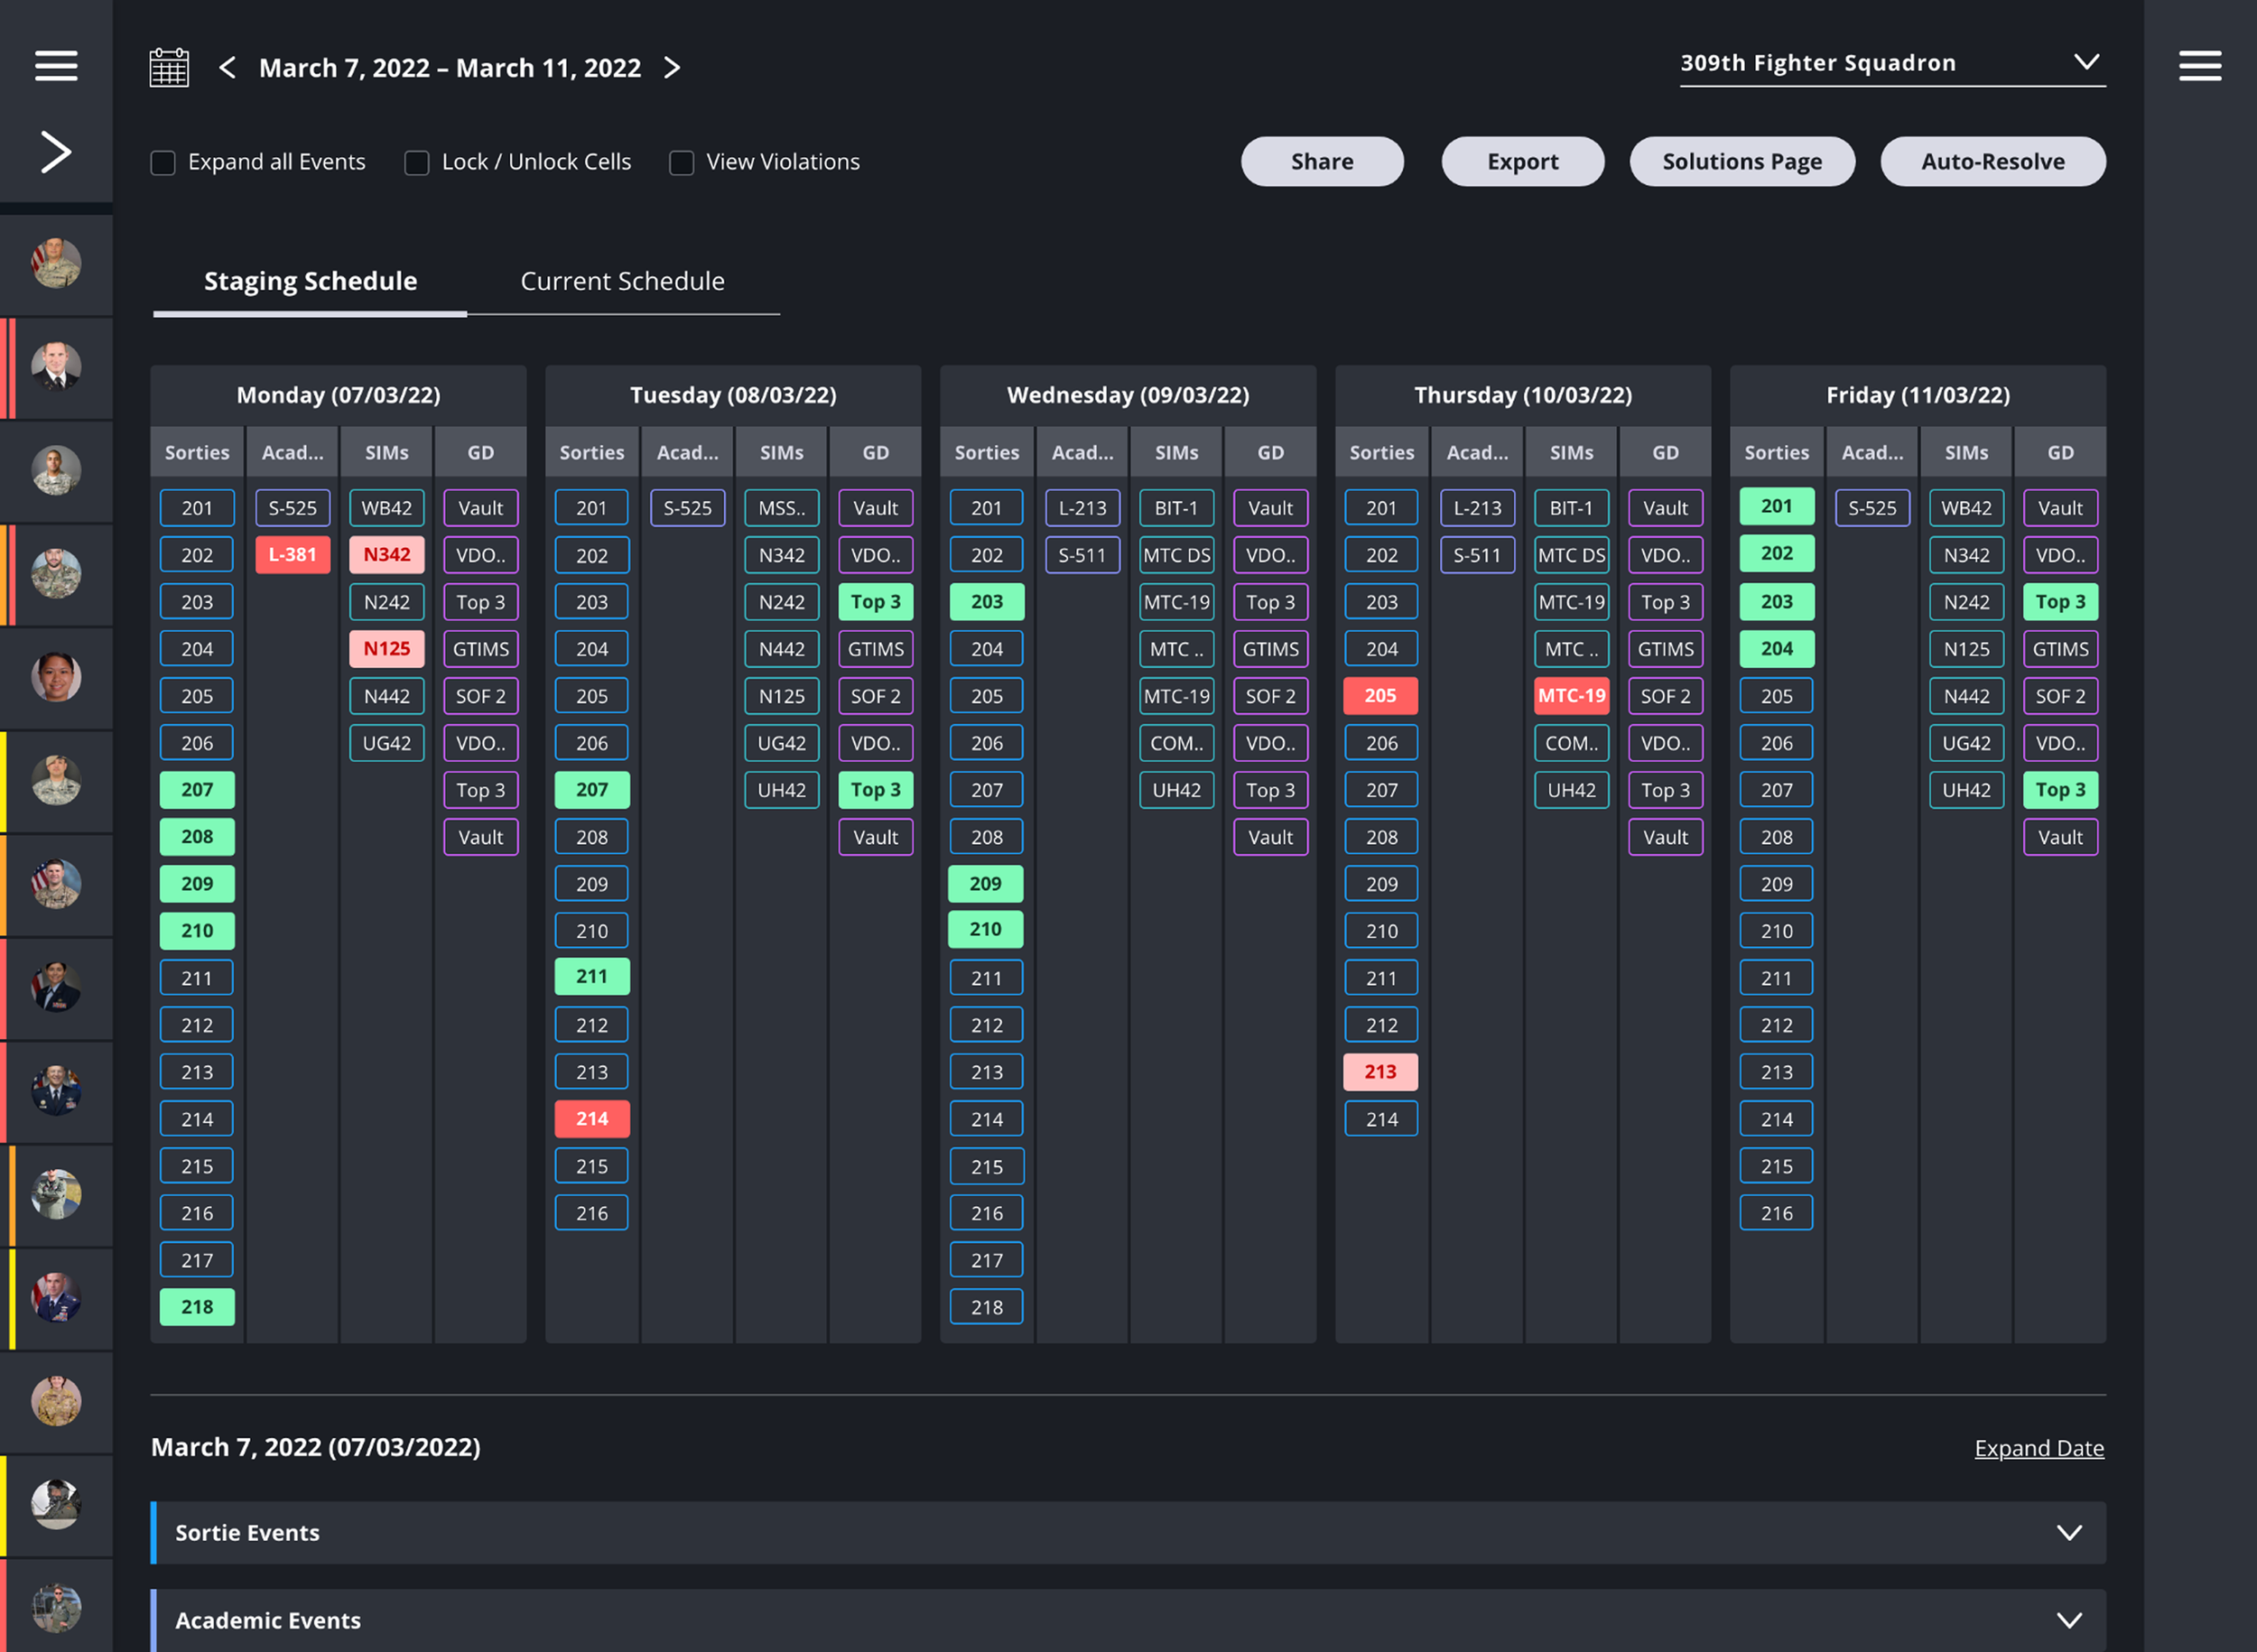Select the Staging Schedule tab
Screen dimensions: 2257x1652
[x=310, y=282]
